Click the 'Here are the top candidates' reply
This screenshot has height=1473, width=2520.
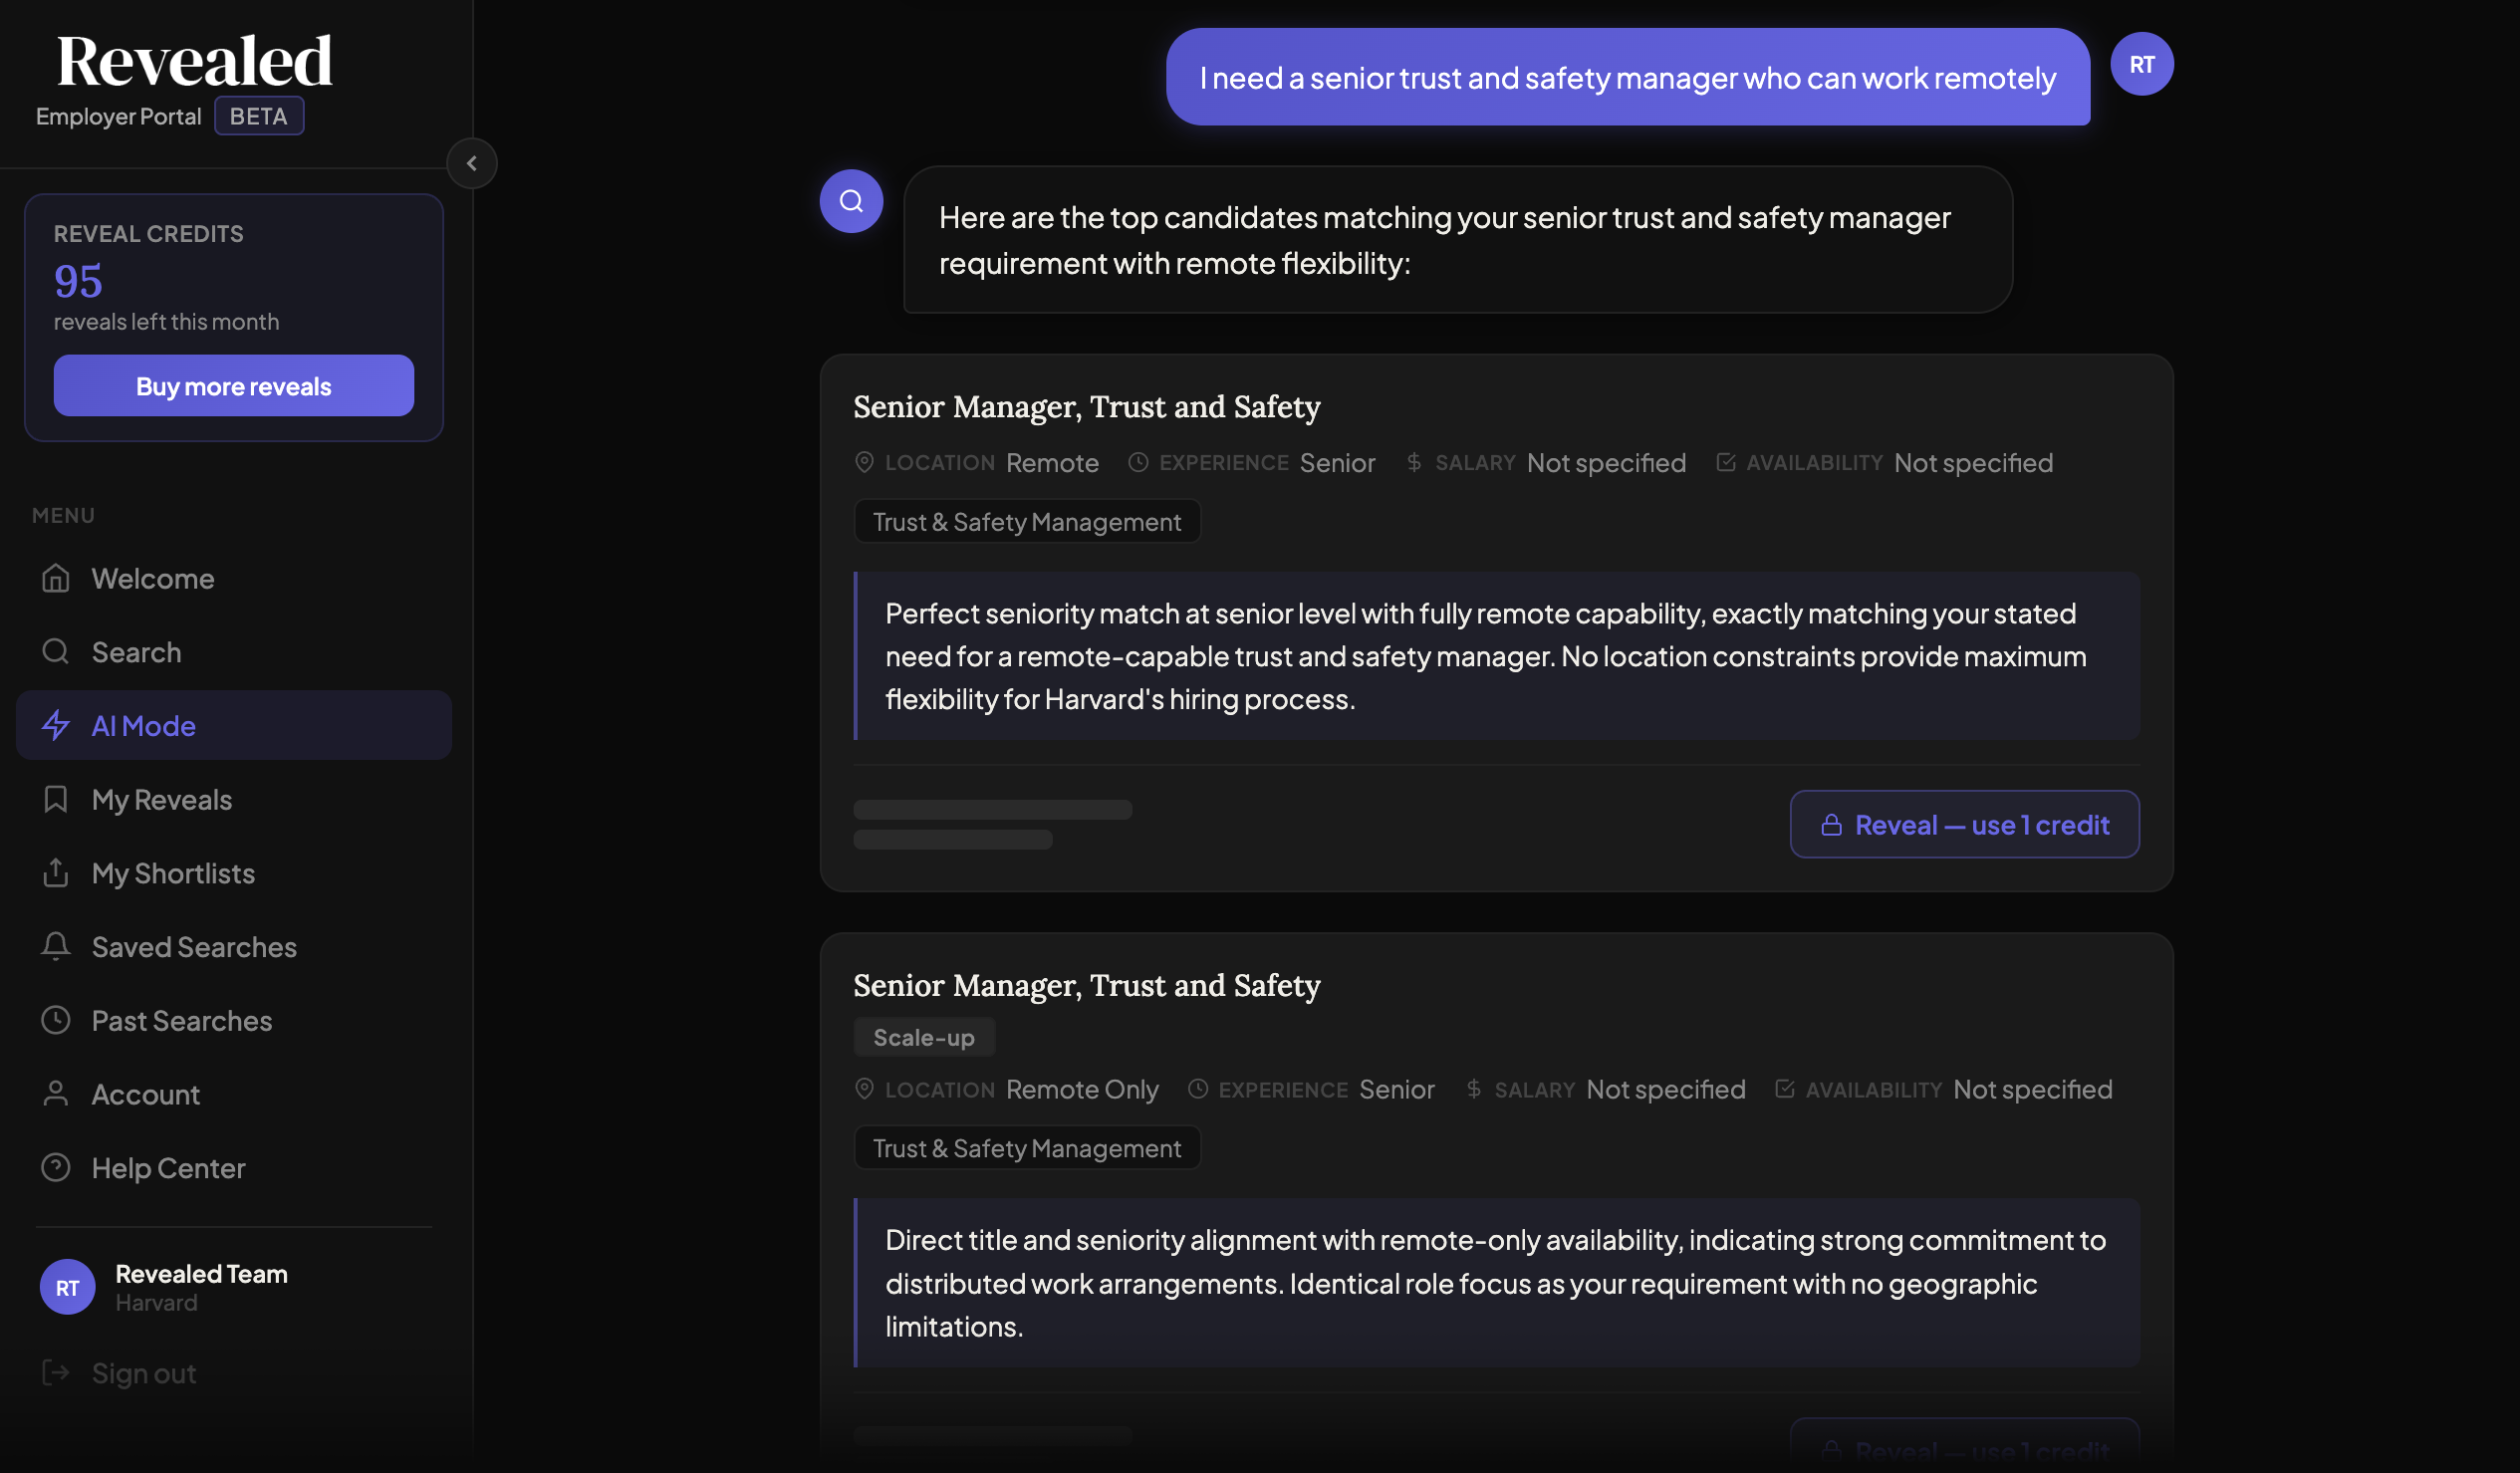tap(1458, 240)
